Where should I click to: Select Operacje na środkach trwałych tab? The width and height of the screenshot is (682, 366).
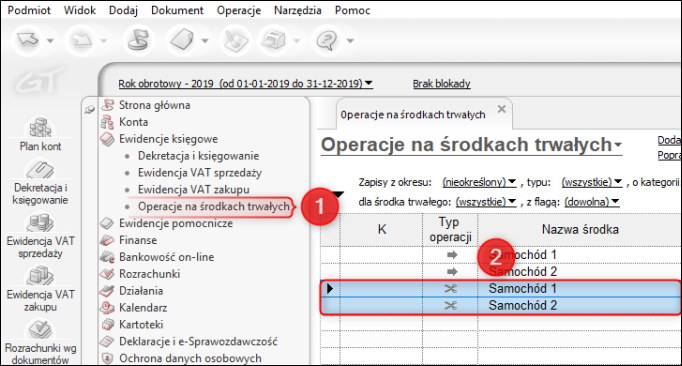point(413,115)
